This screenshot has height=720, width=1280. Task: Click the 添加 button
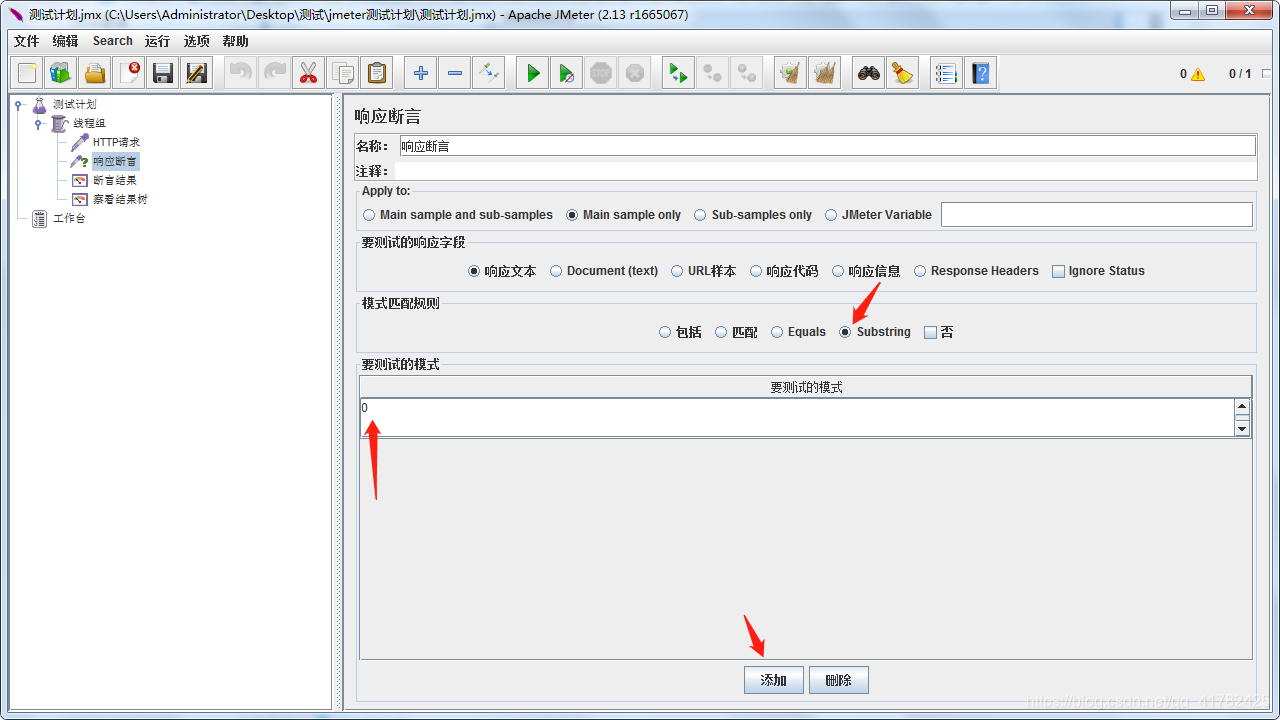click(x=774, y=680)
